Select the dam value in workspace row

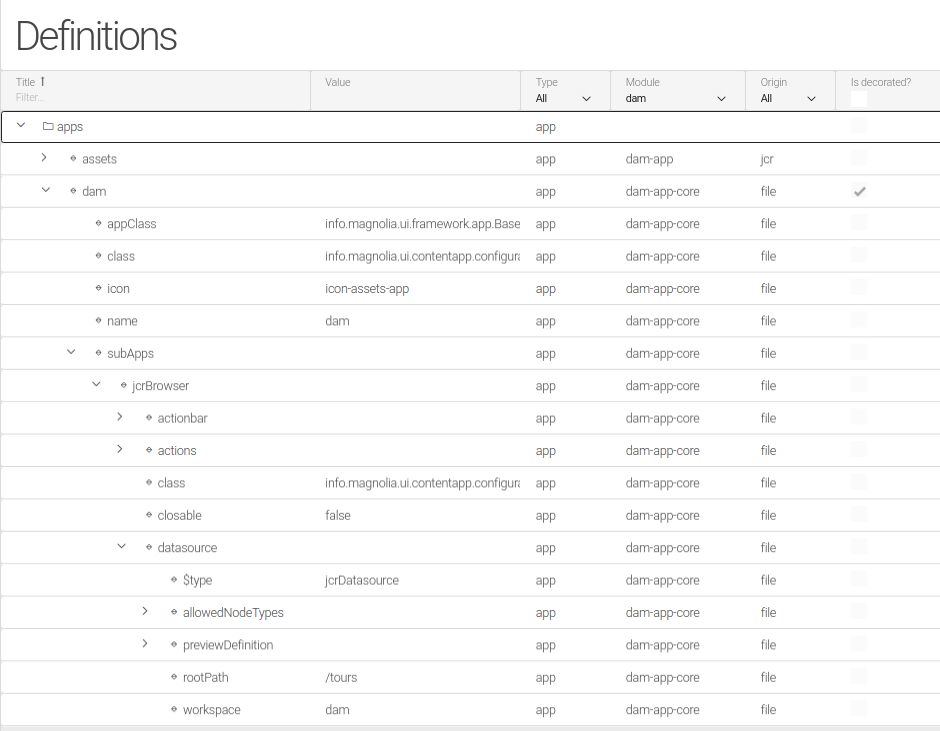coord(337,709)
